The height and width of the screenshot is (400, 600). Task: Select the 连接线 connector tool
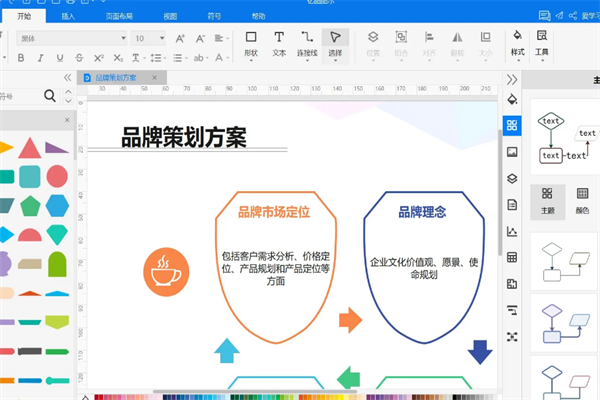(x=307, y=45)
